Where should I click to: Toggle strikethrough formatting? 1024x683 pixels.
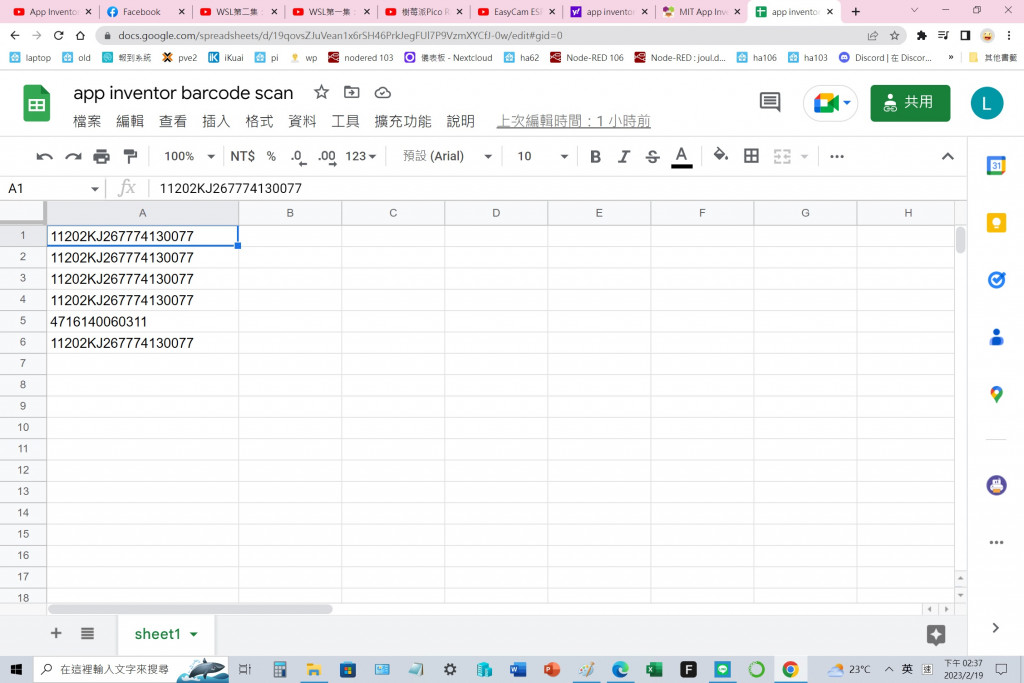[x=652, y=157]
